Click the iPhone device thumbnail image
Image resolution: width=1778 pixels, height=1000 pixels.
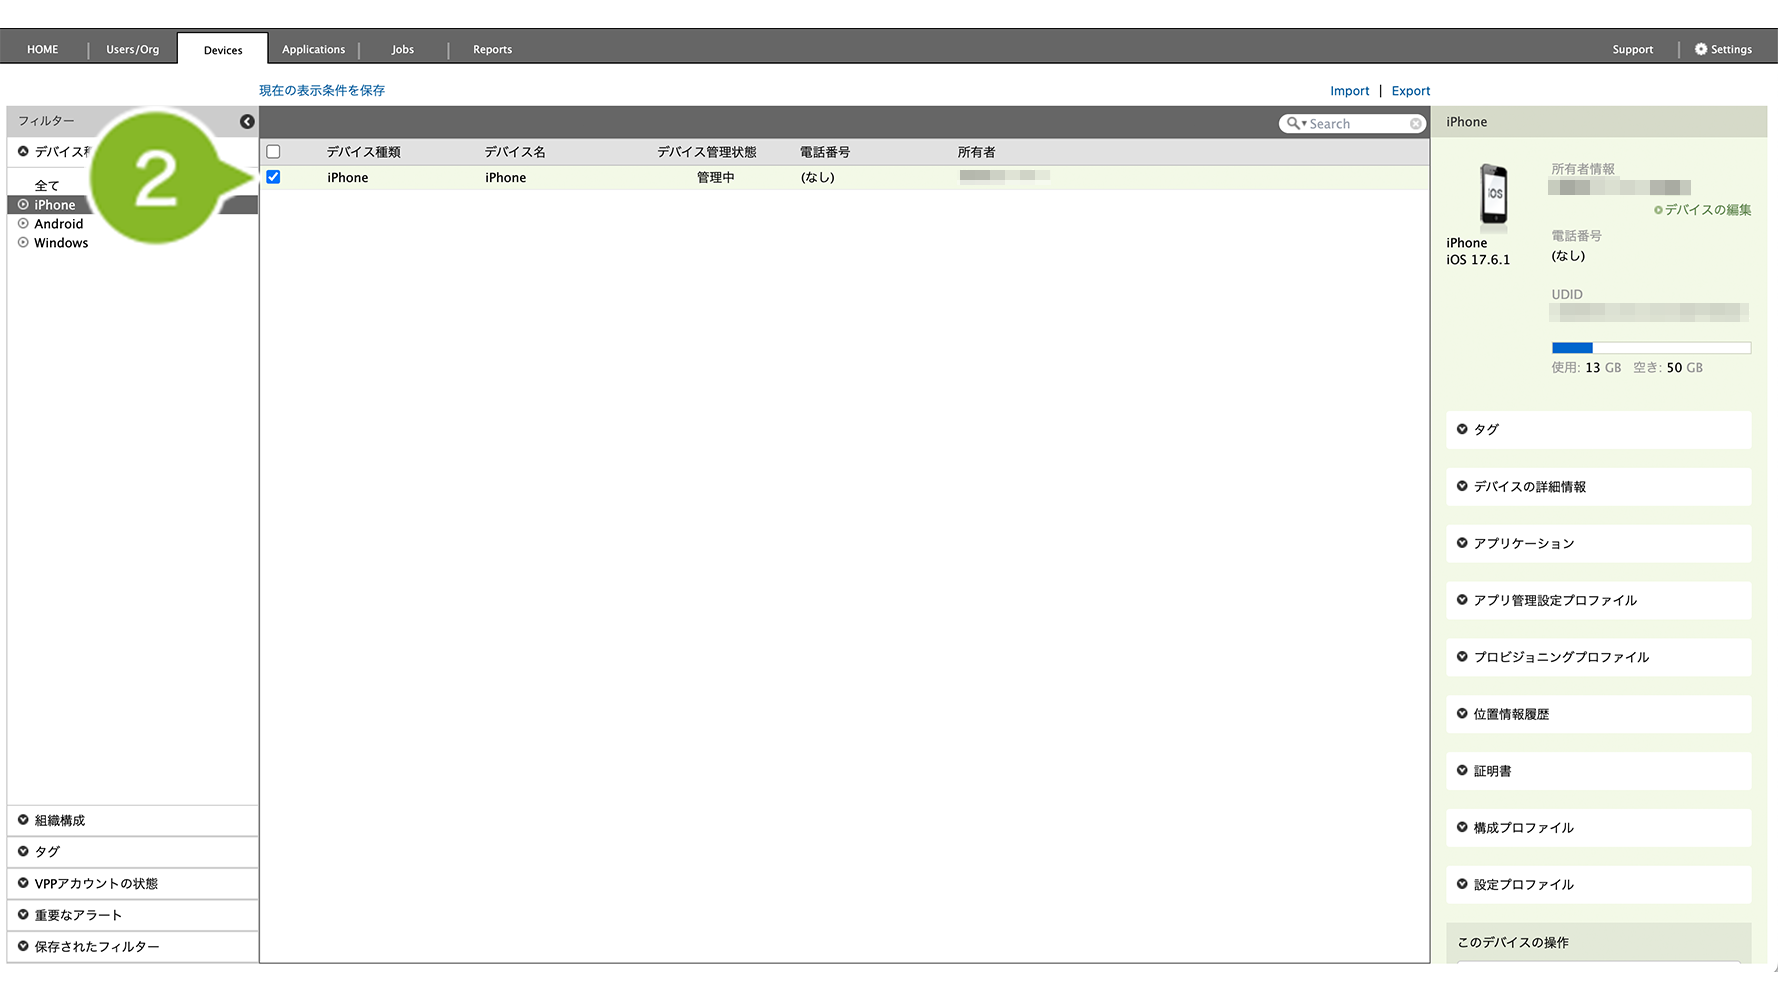[1493, 195]
